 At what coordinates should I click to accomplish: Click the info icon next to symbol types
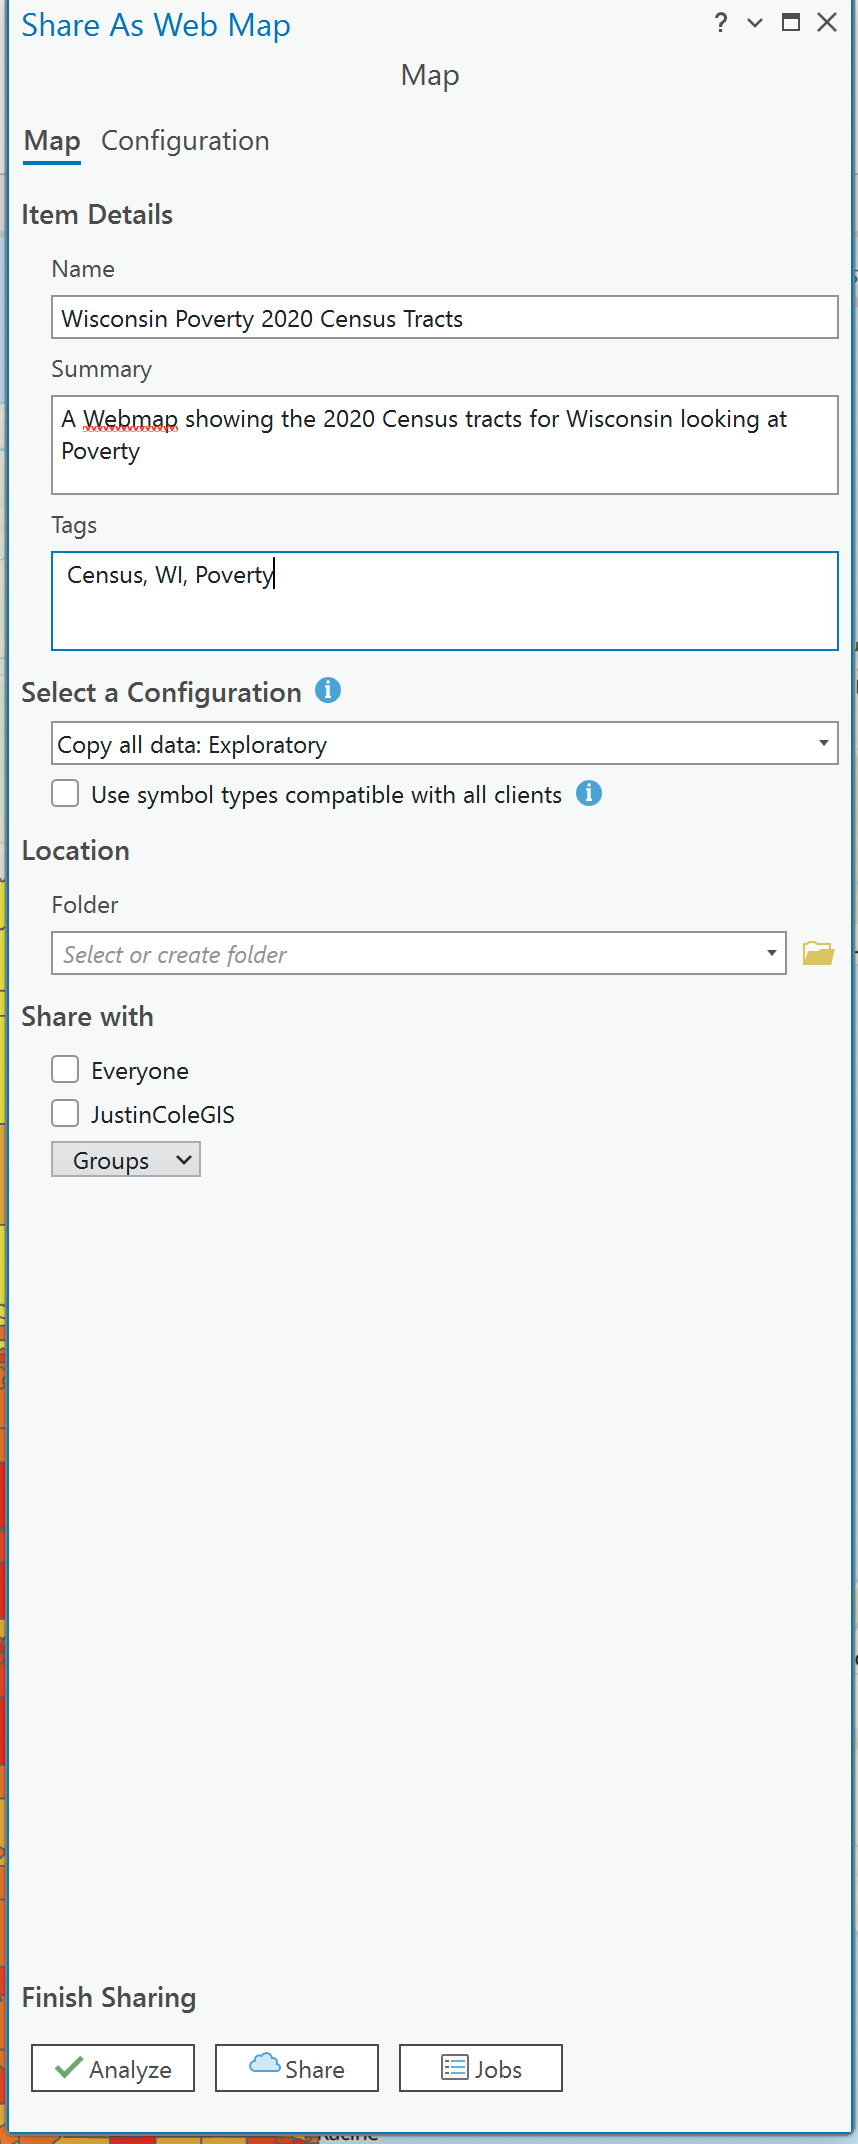click(589, 793)
